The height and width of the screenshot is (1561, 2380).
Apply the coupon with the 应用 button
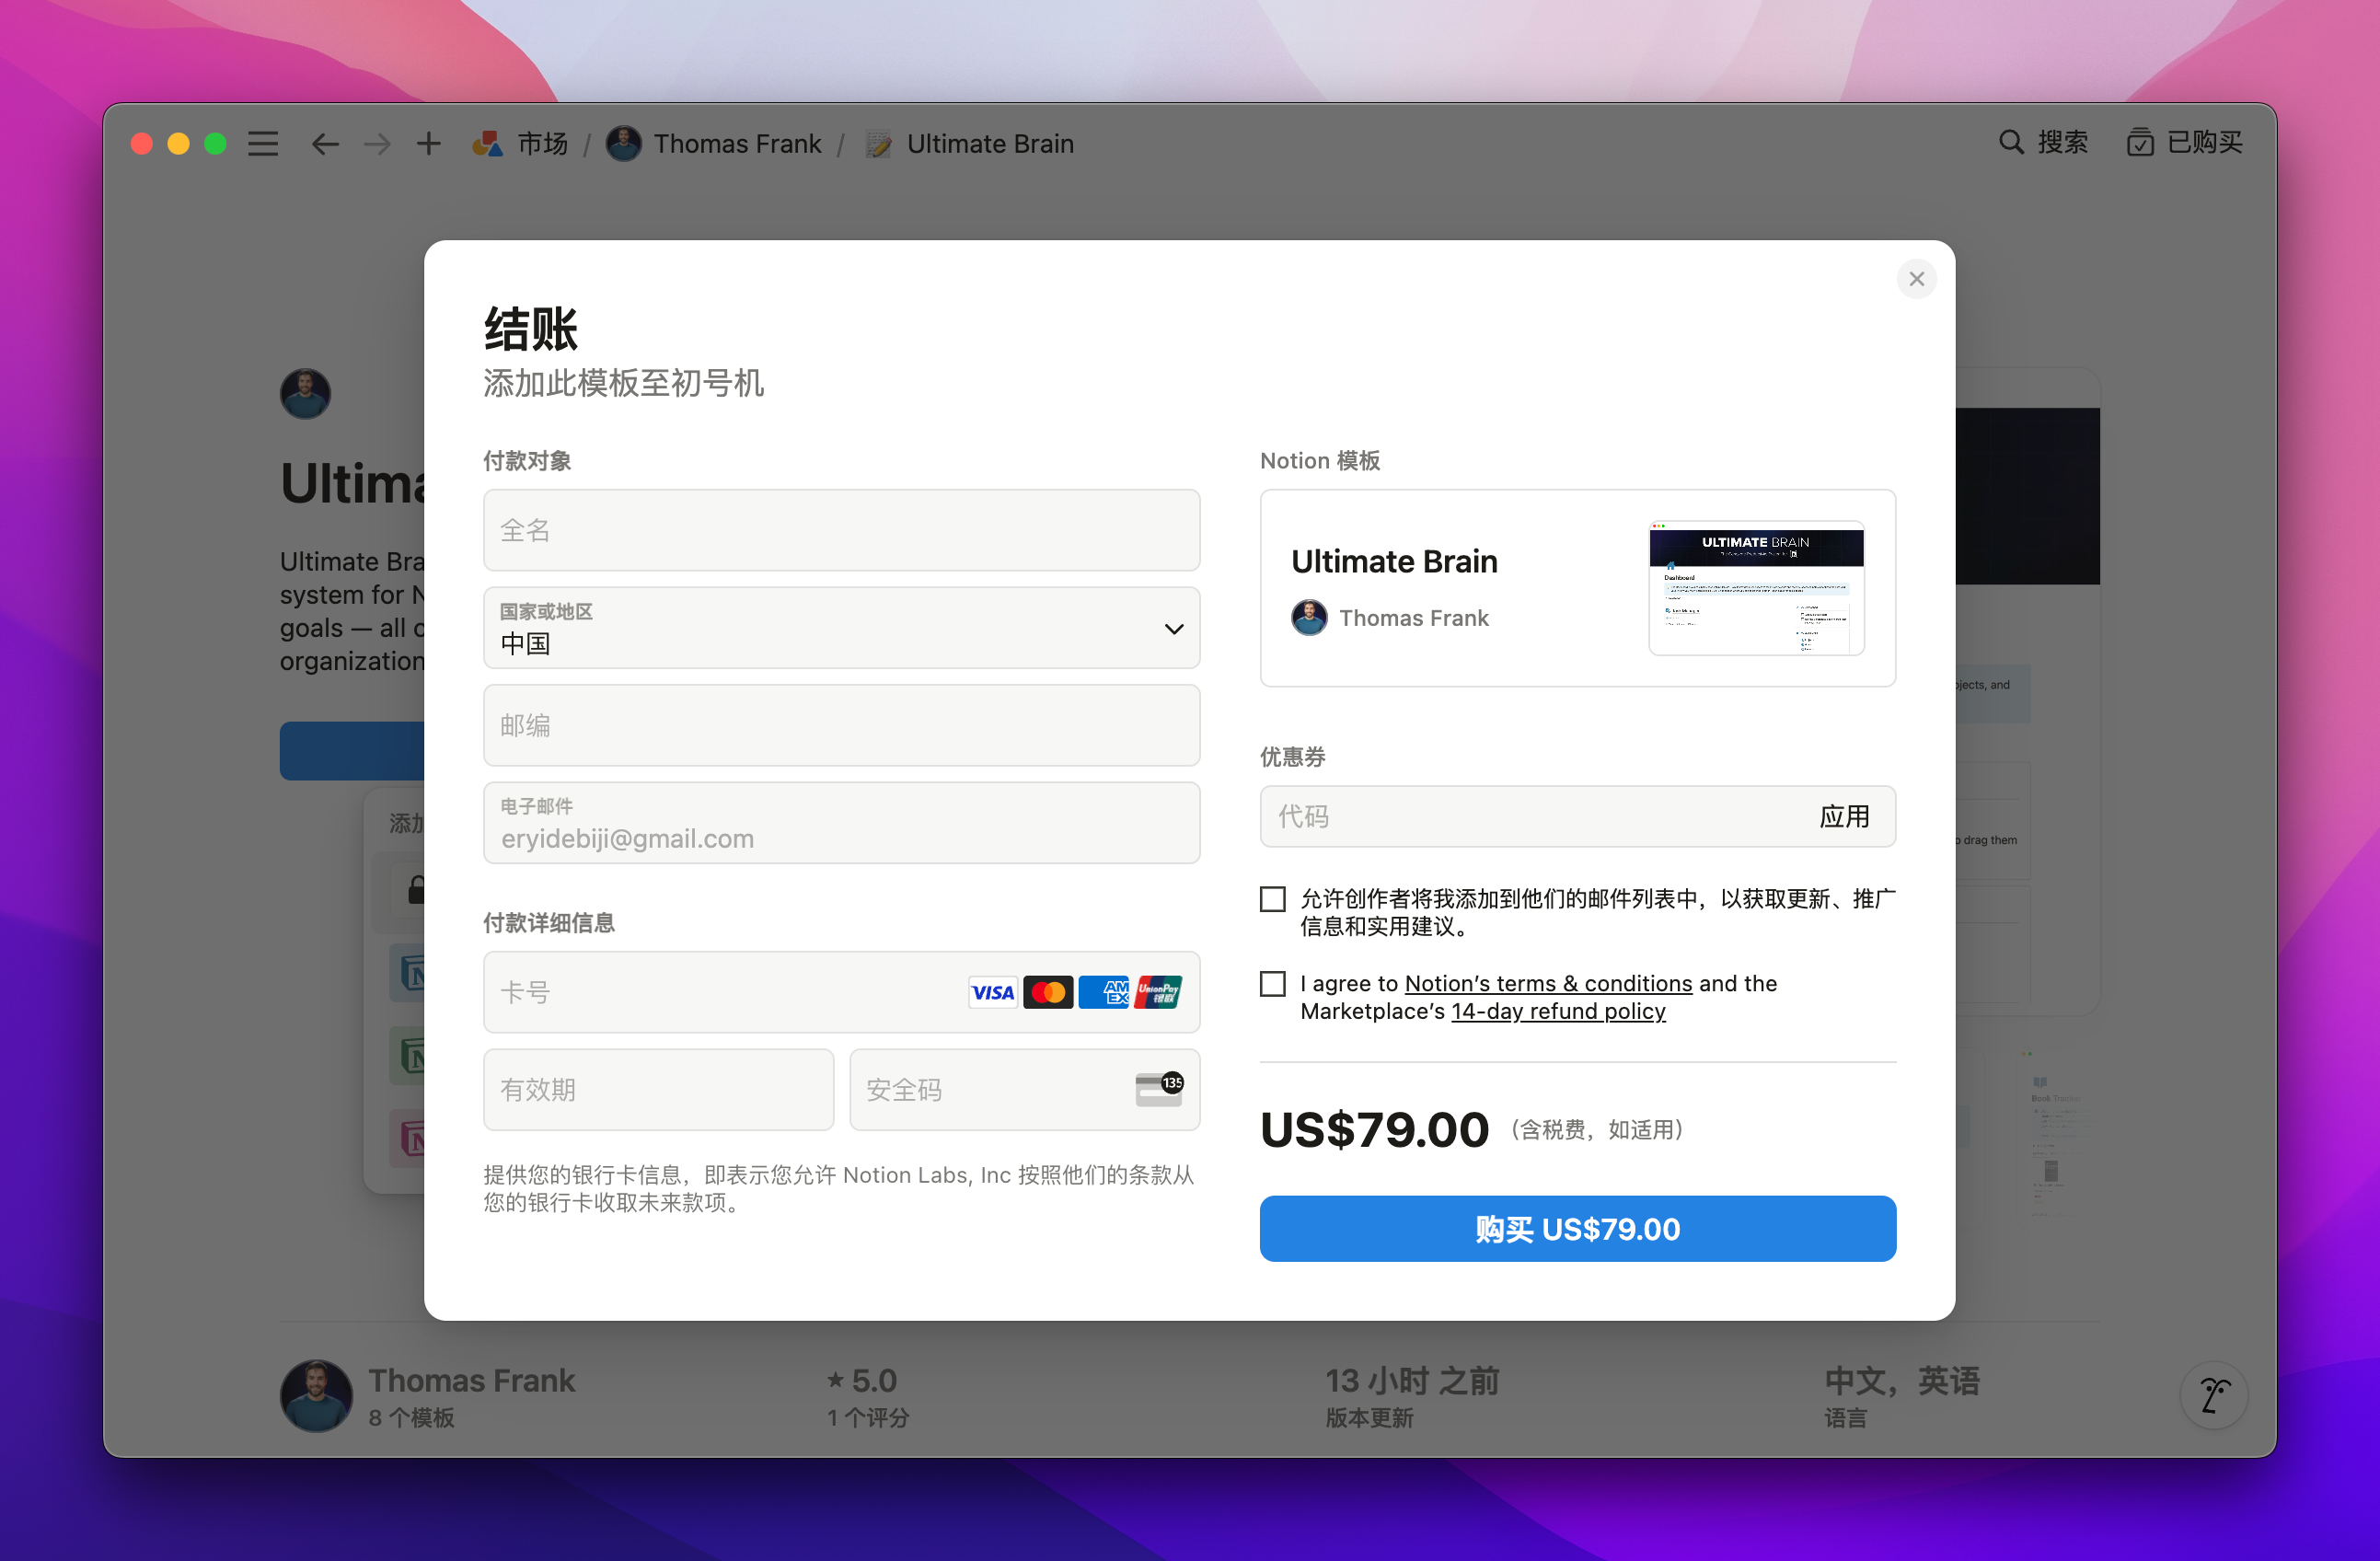1843,816
